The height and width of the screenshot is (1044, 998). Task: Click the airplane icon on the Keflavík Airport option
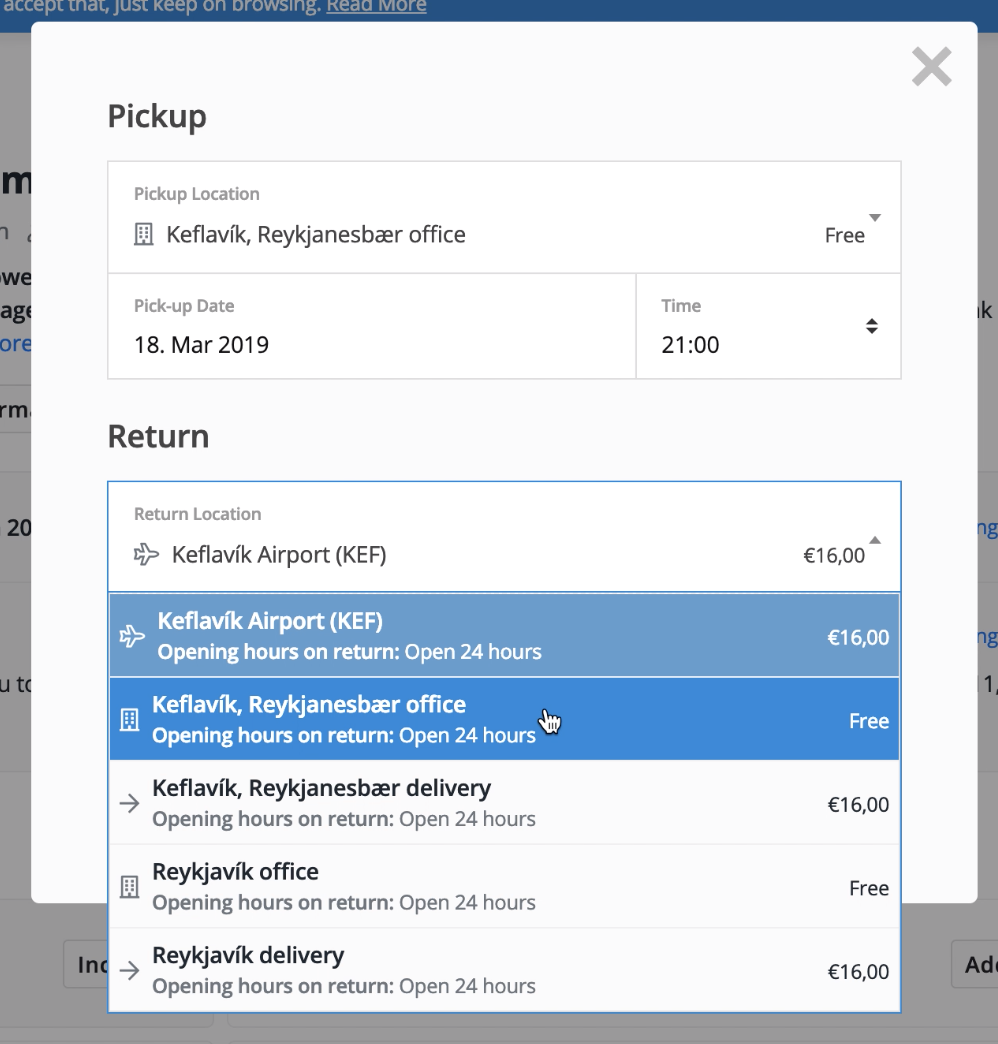[x=131, y=637]
